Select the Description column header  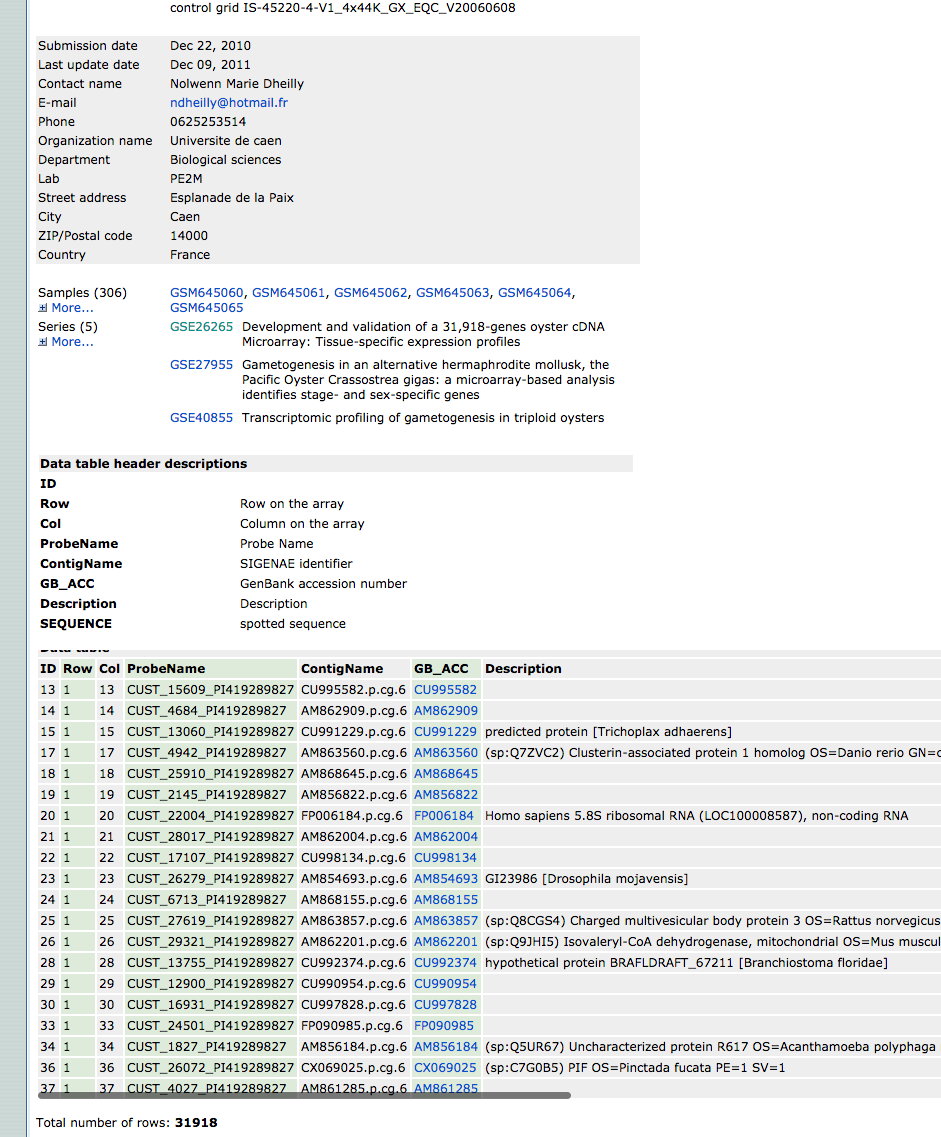point(523,669)
